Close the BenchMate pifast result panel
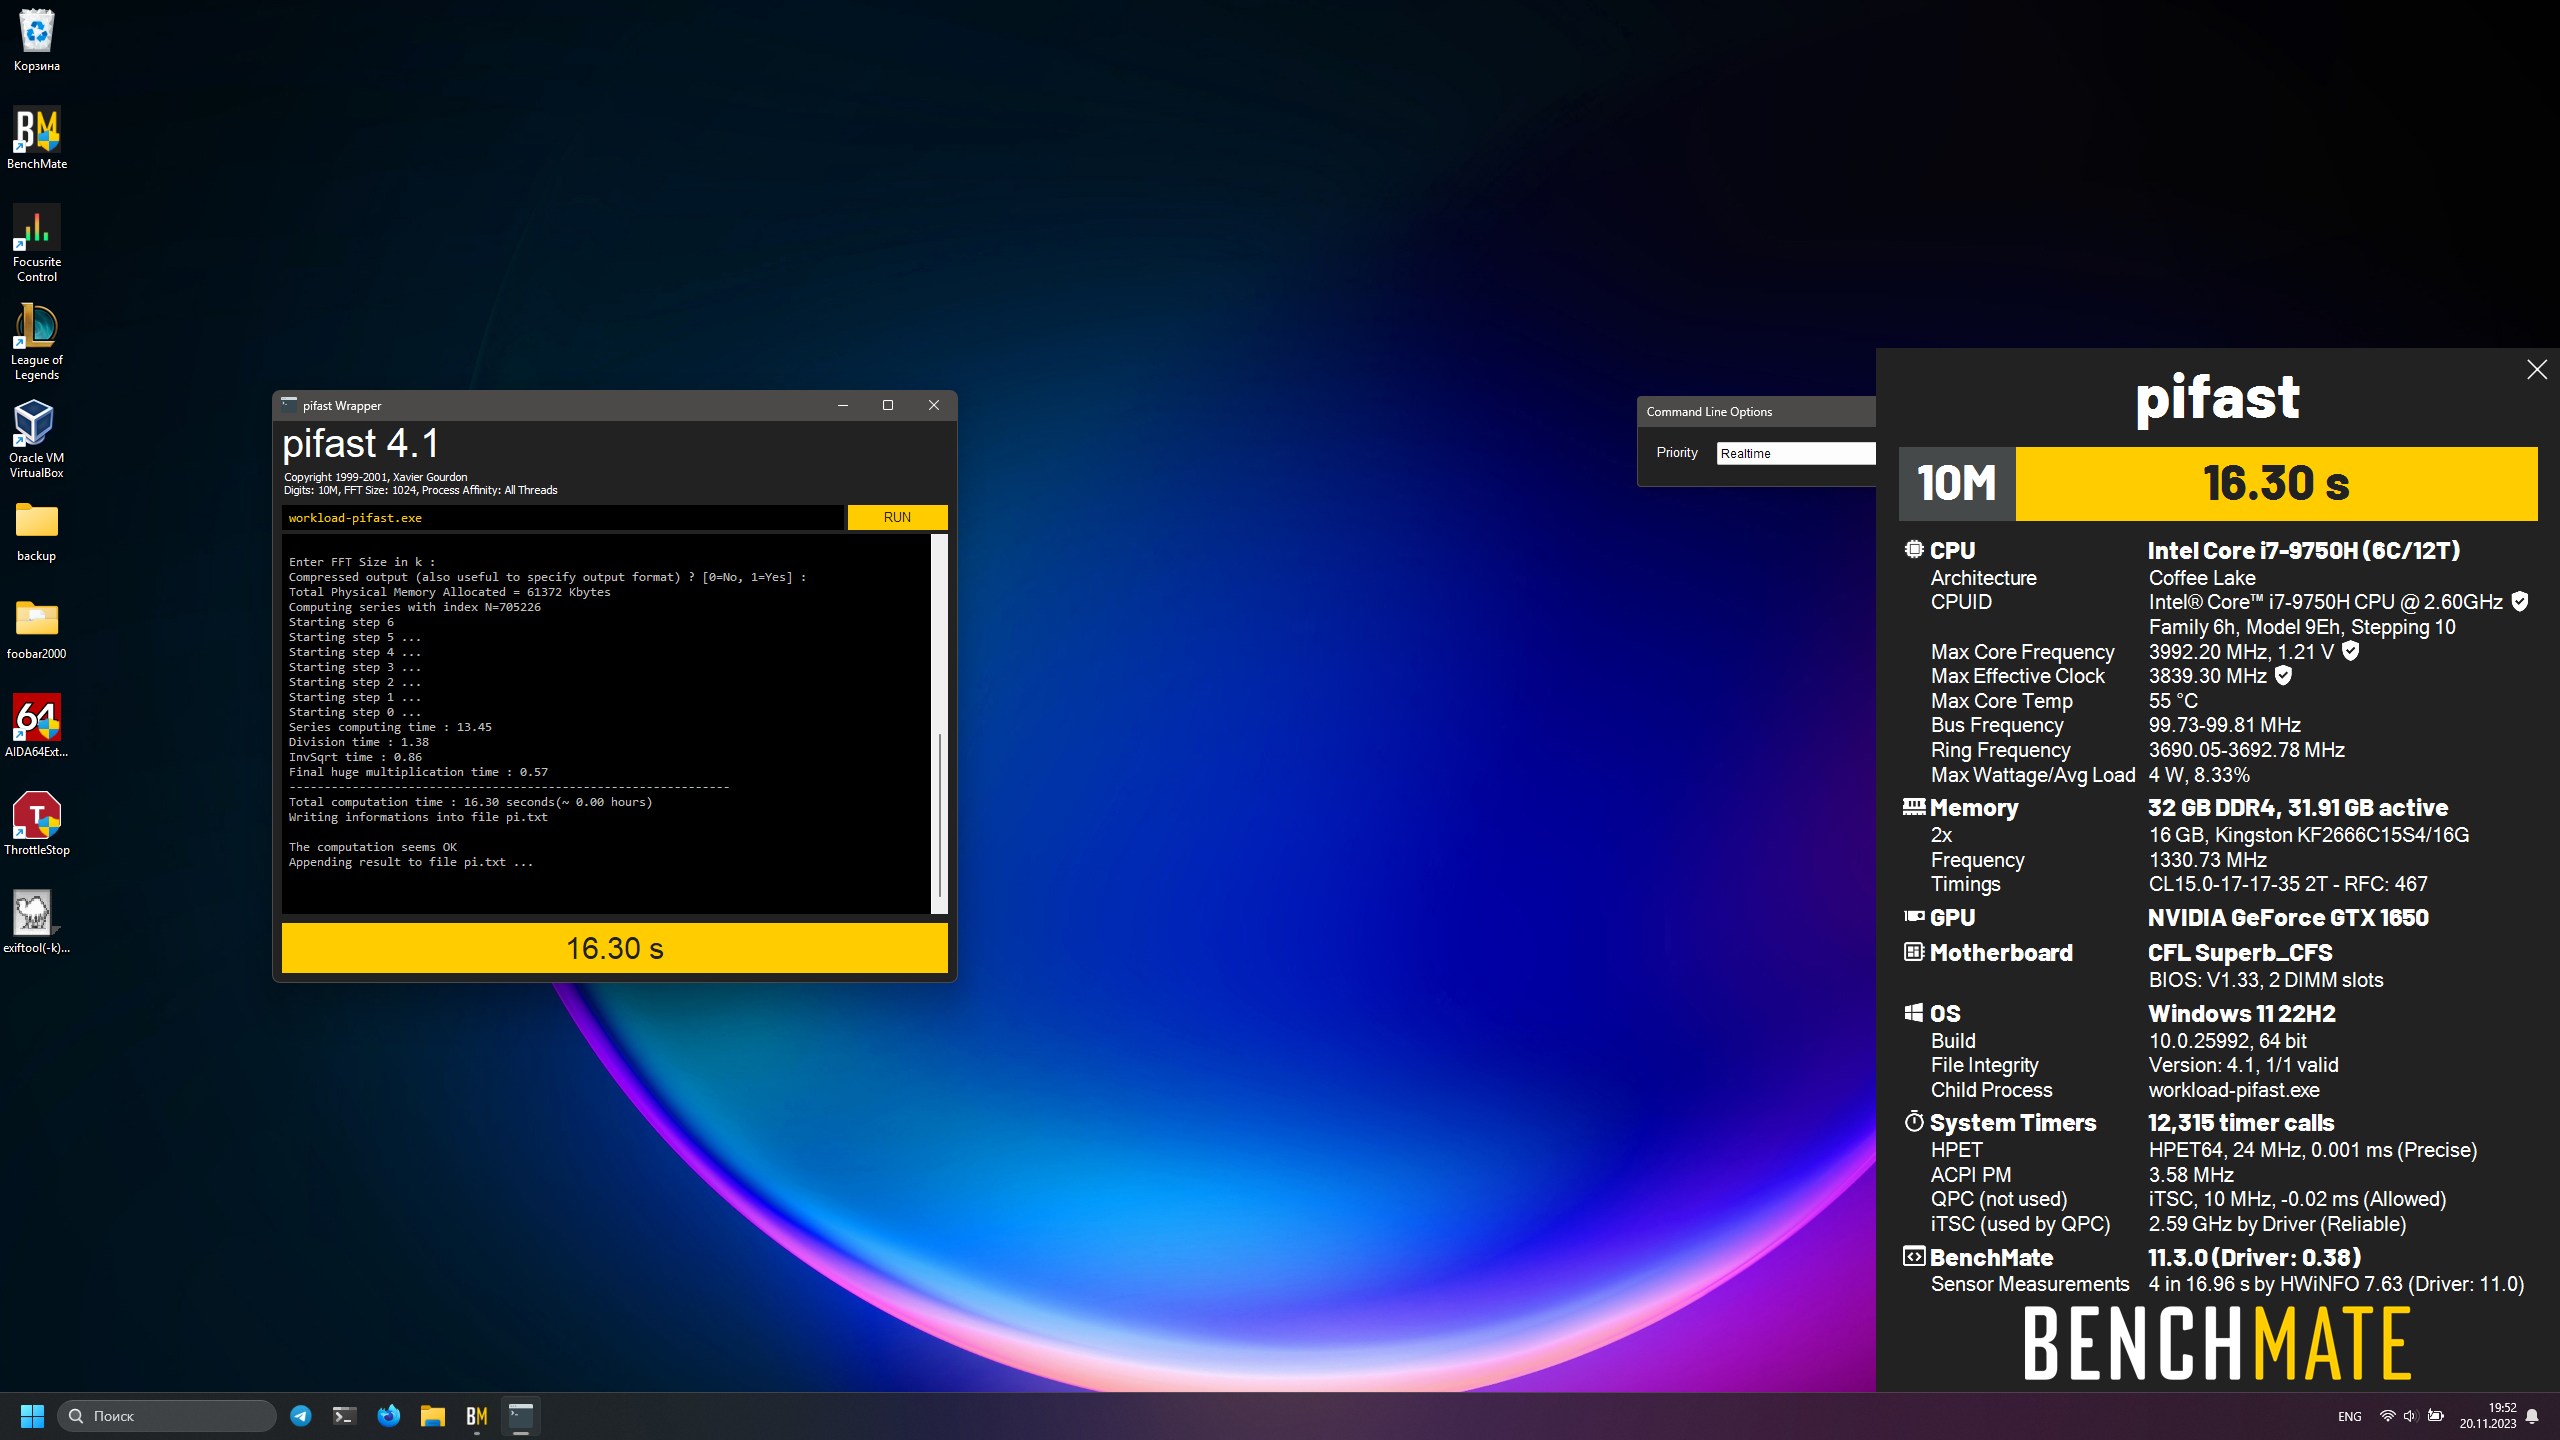 2537,370
